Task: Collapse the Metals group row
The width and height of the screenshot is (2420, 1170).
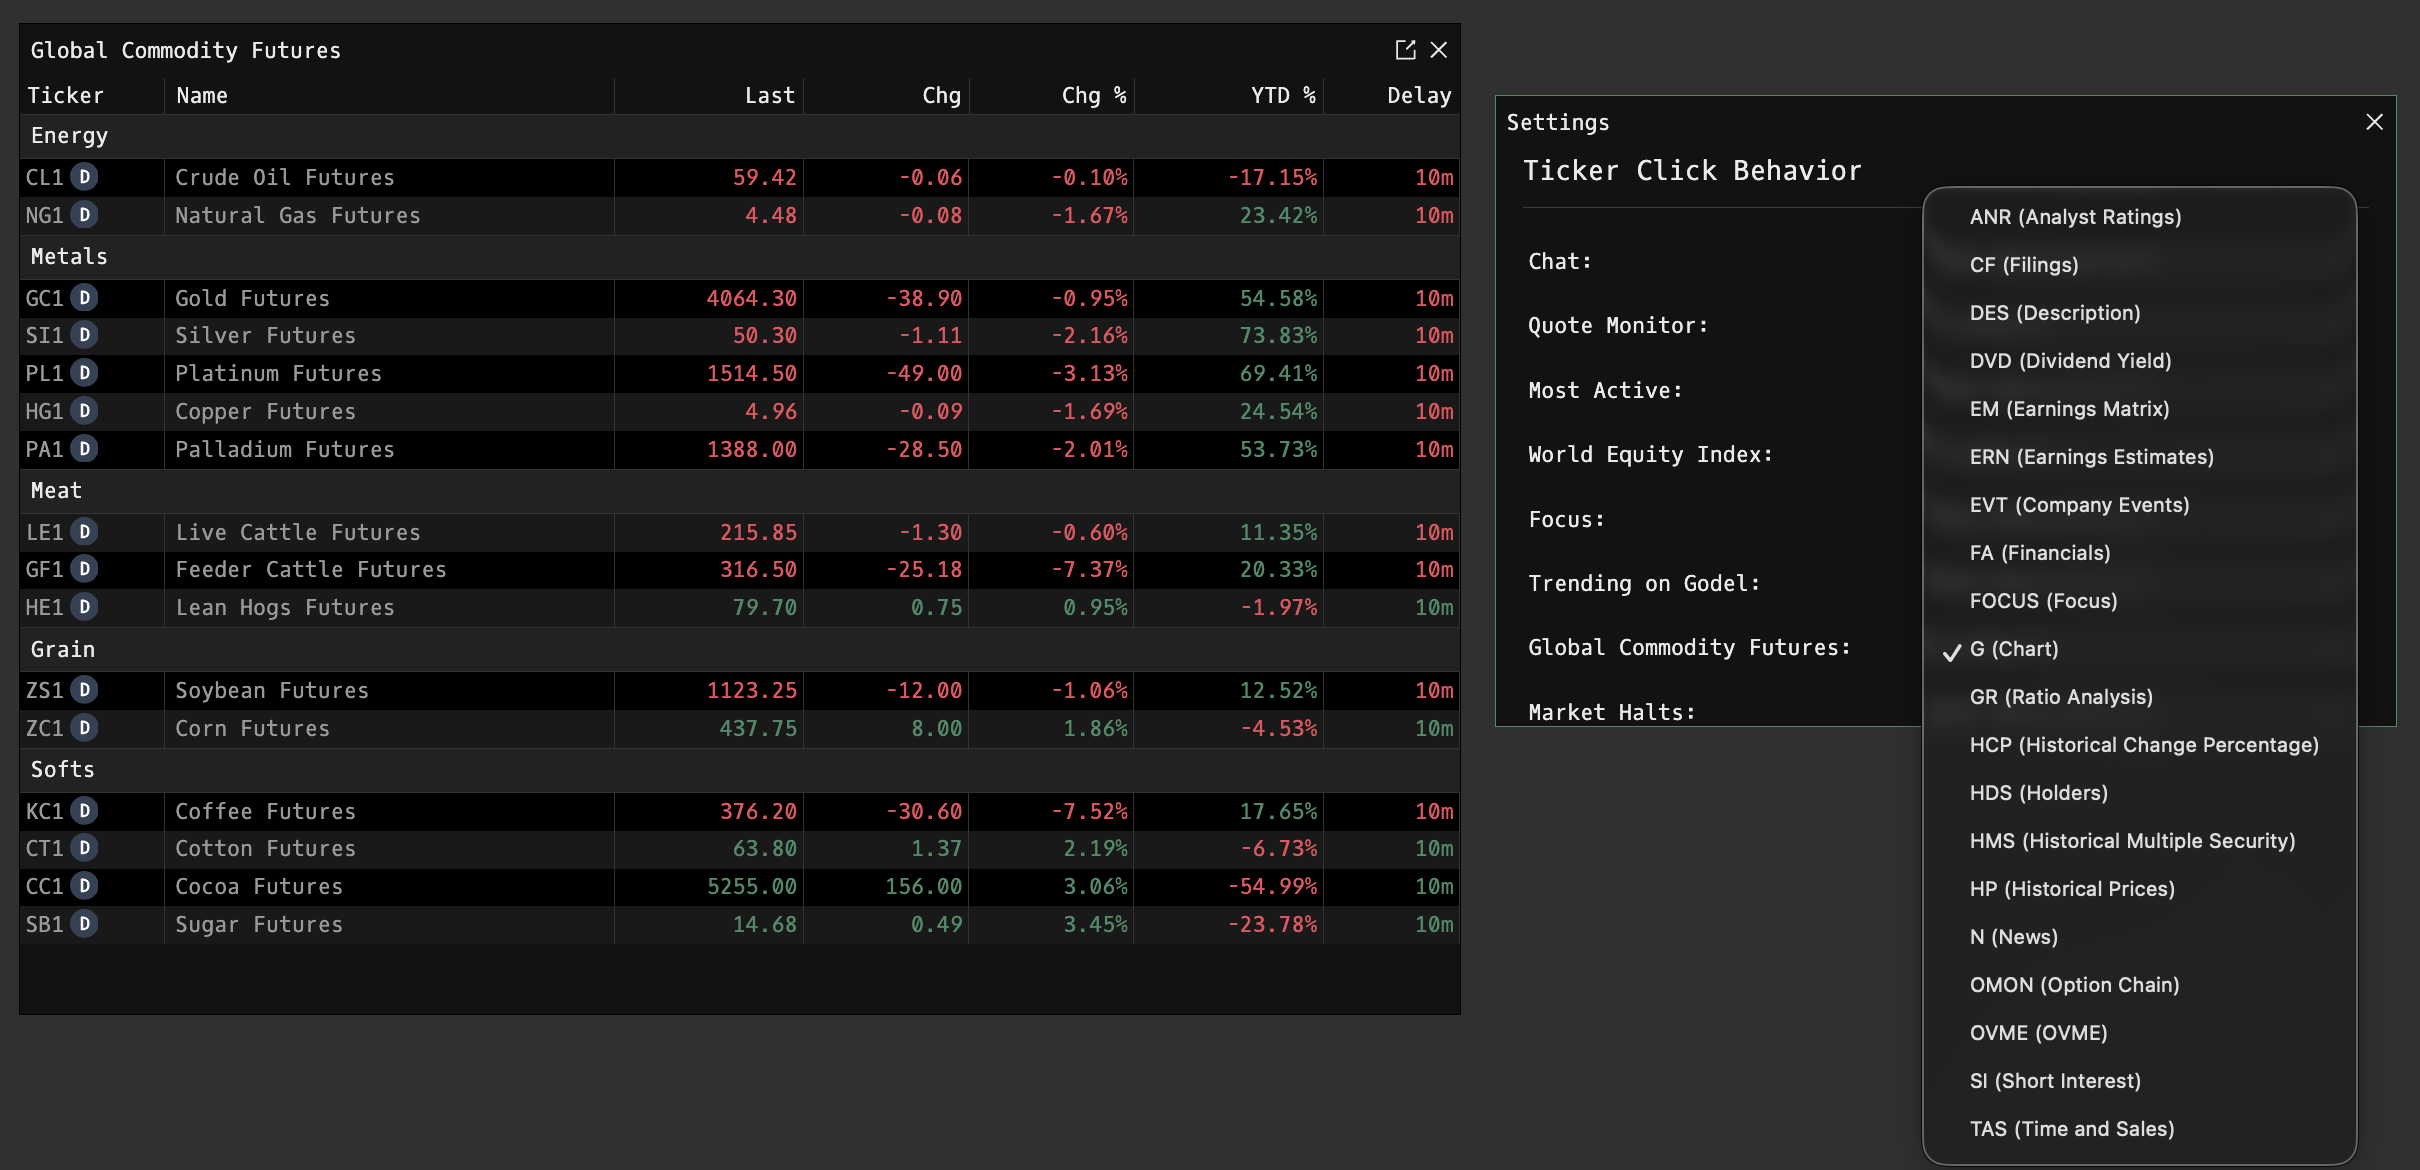Action: click(740, 257)
